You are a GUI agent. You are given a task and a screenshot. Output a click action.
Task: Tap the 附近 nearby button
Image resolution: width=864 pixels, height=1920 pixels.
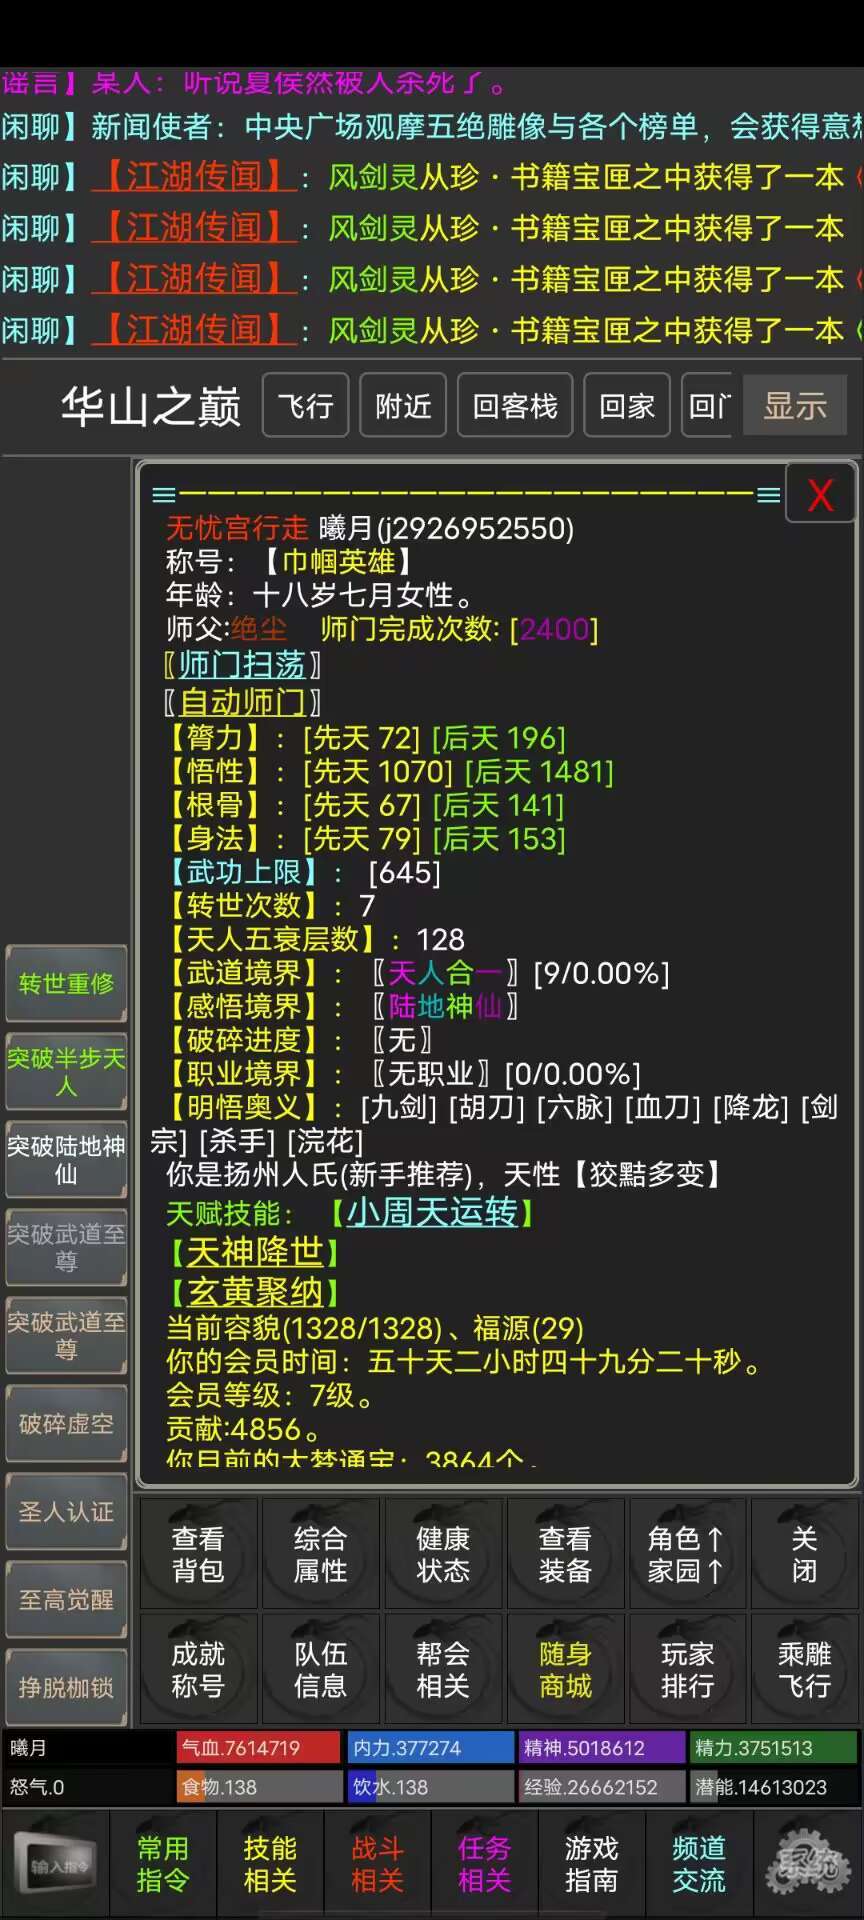[403, 405]
